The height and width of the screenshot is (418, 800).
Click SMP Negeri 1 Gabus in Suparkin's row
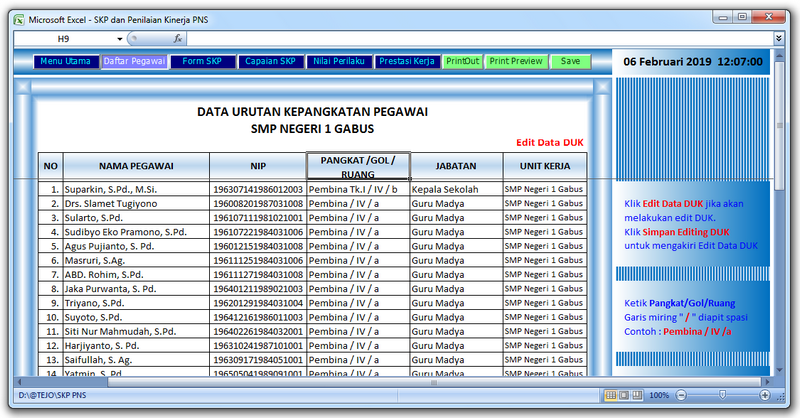[544, 189]
